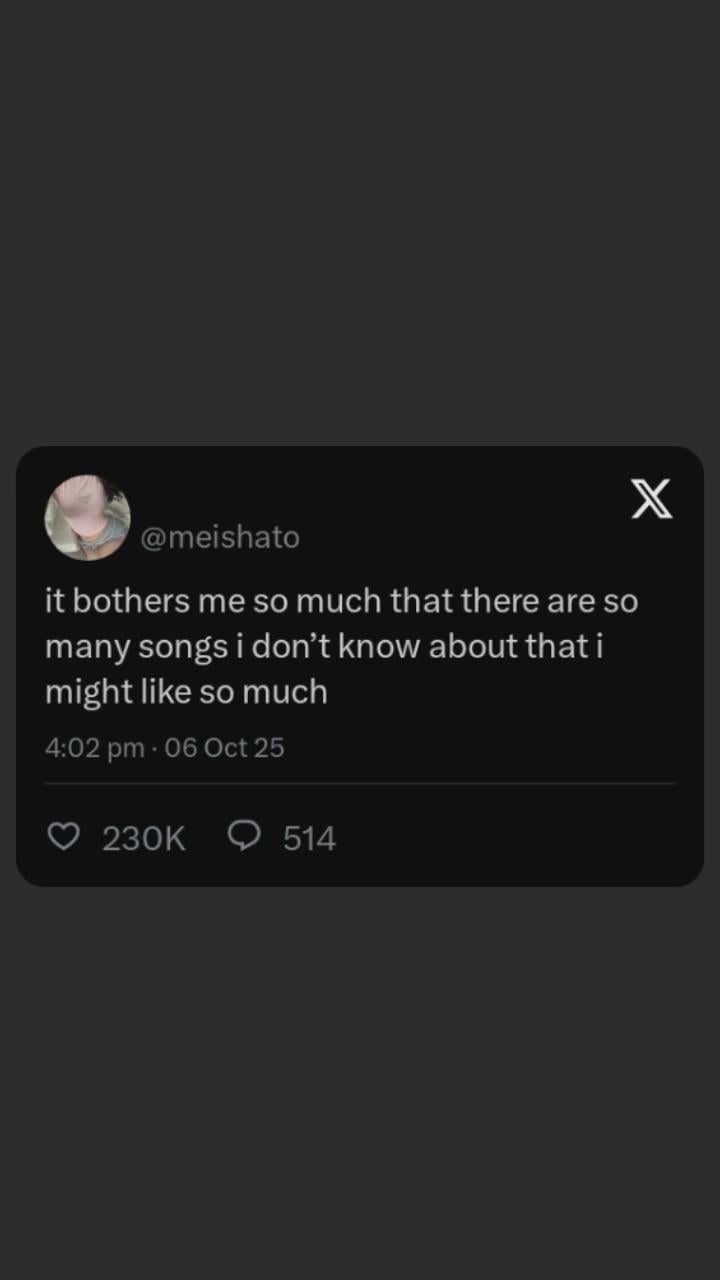Viewport: 720px width, 1280px height.
Task: Open the meishato profile picture
Action: point(87,518)
